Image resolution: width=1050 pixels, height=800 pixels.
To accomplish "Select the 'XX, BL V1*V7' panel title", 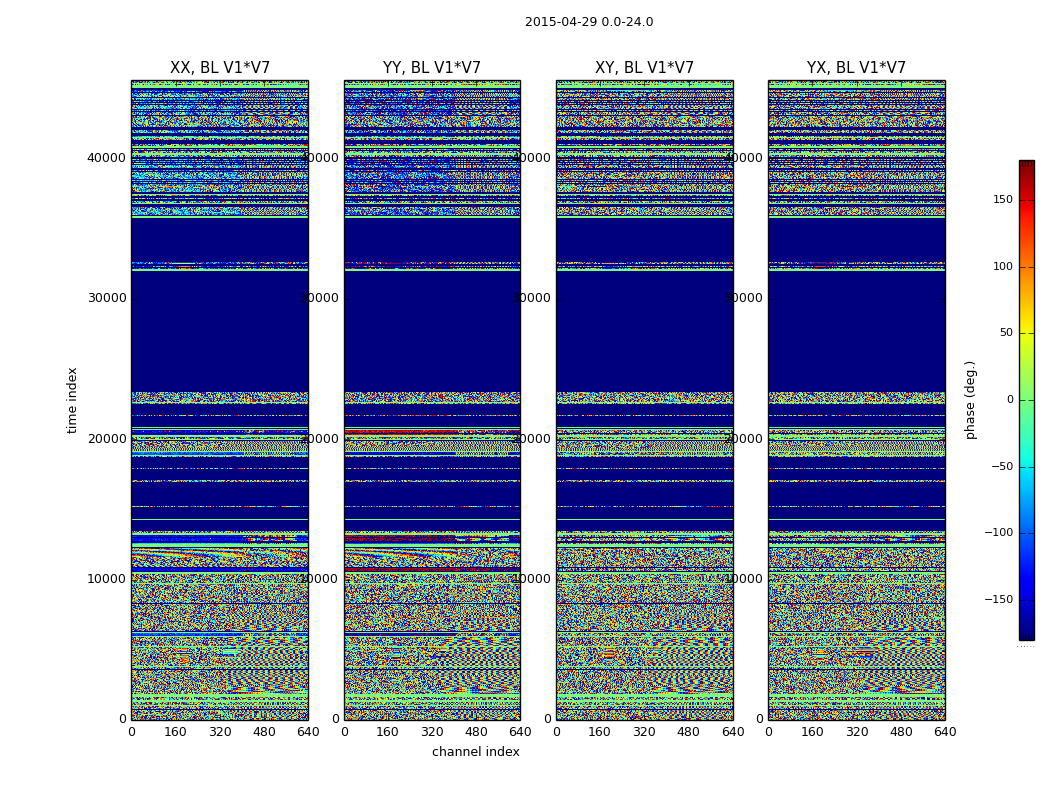I will 220,68.
